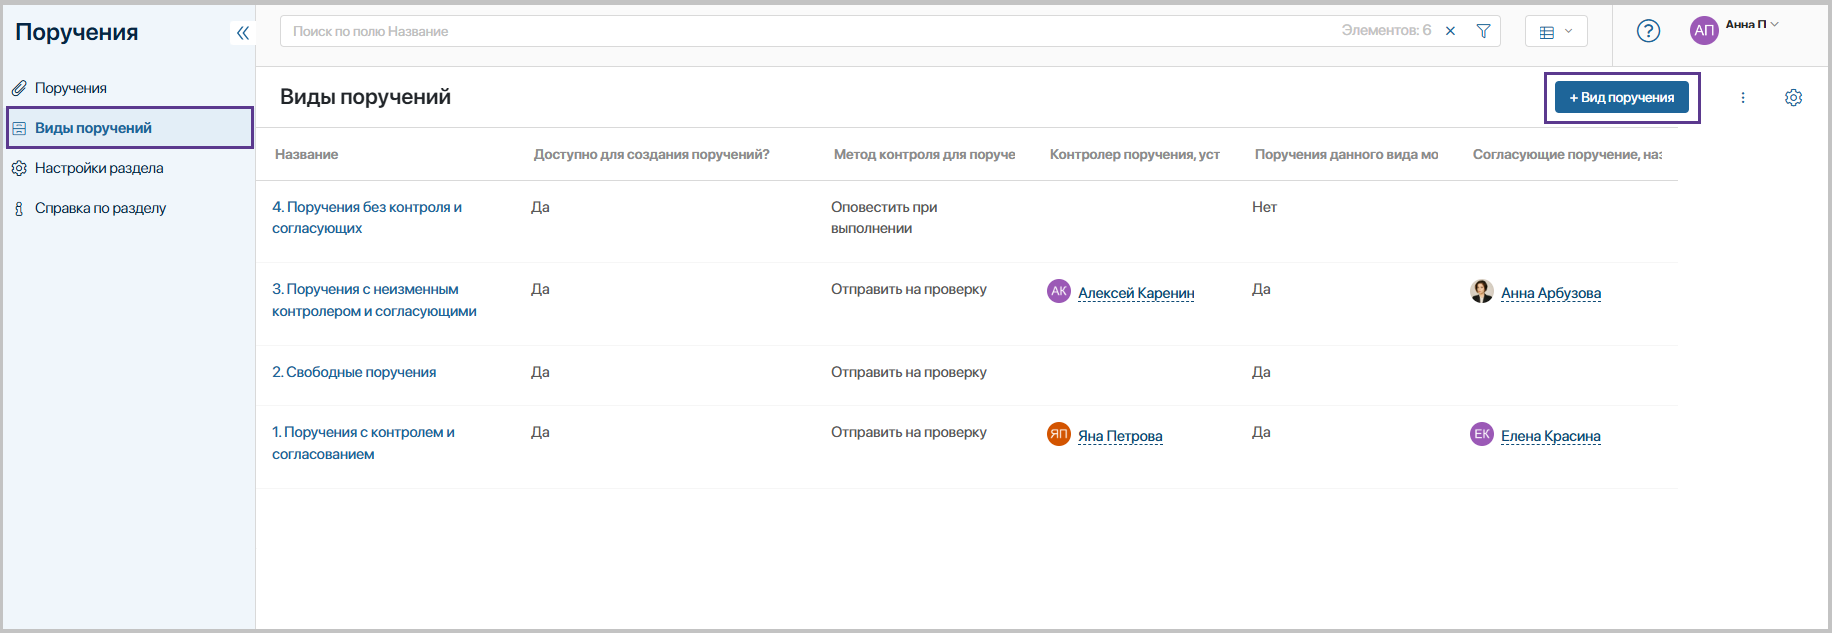Open Поручения in the sidebar
The height and width of the screenshot is (633, 1832).
pyautogui.click(x=71, y=88)
